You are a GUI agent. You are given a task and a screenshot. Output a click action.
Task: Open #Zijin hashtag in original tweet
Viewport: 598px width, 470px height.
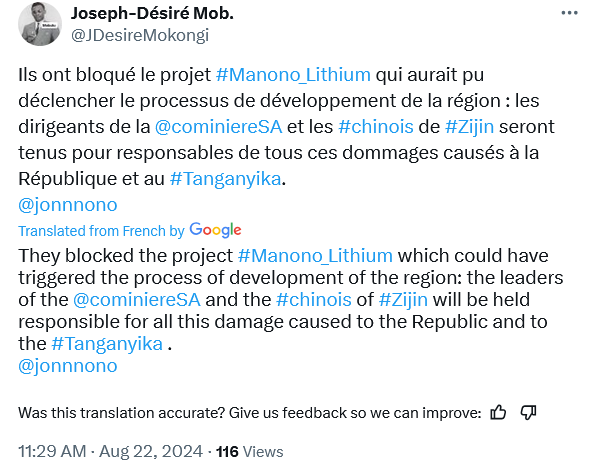coord(470,127)
